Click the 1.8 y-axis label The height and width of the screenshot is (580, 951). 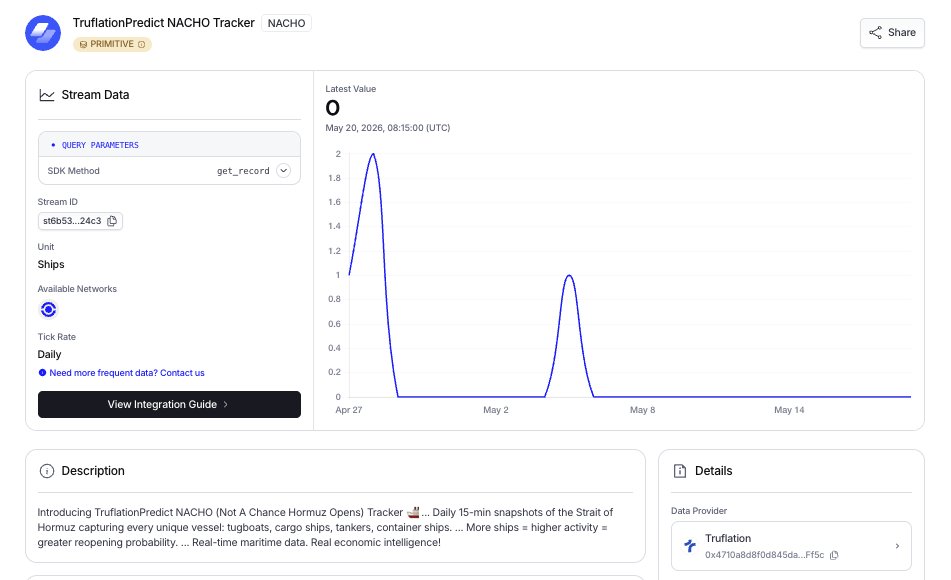[334, 178]
